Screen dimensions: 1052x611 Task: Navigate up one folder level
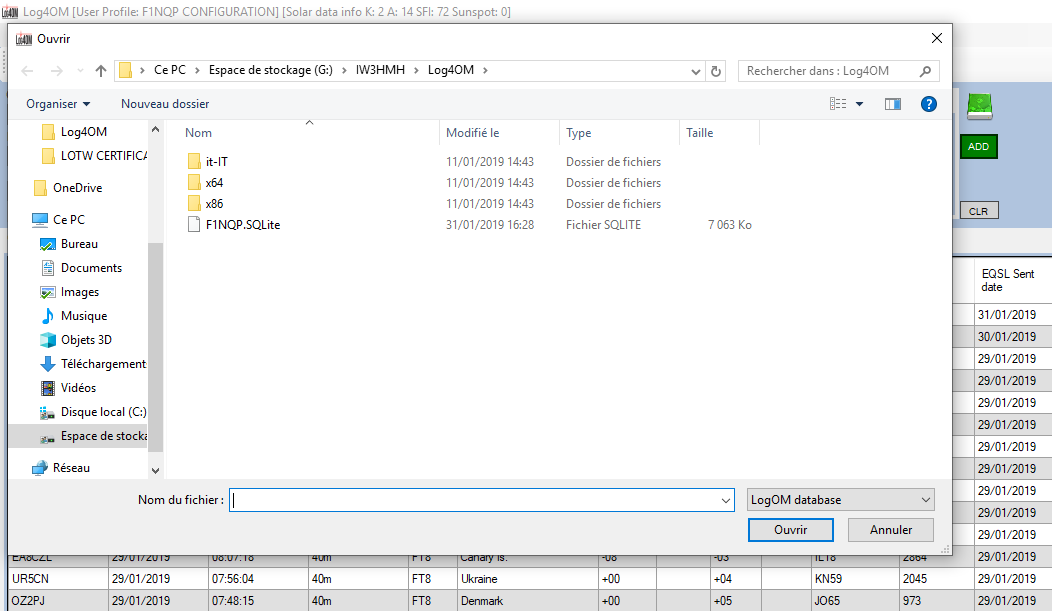click(101, 70)
